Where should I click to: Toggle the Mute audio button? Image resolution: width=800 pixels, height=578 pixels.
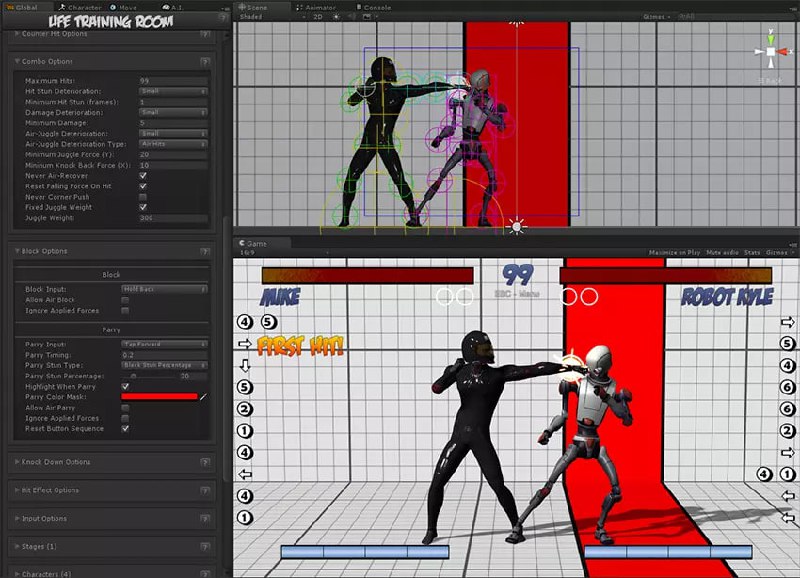tap(723, 253)
